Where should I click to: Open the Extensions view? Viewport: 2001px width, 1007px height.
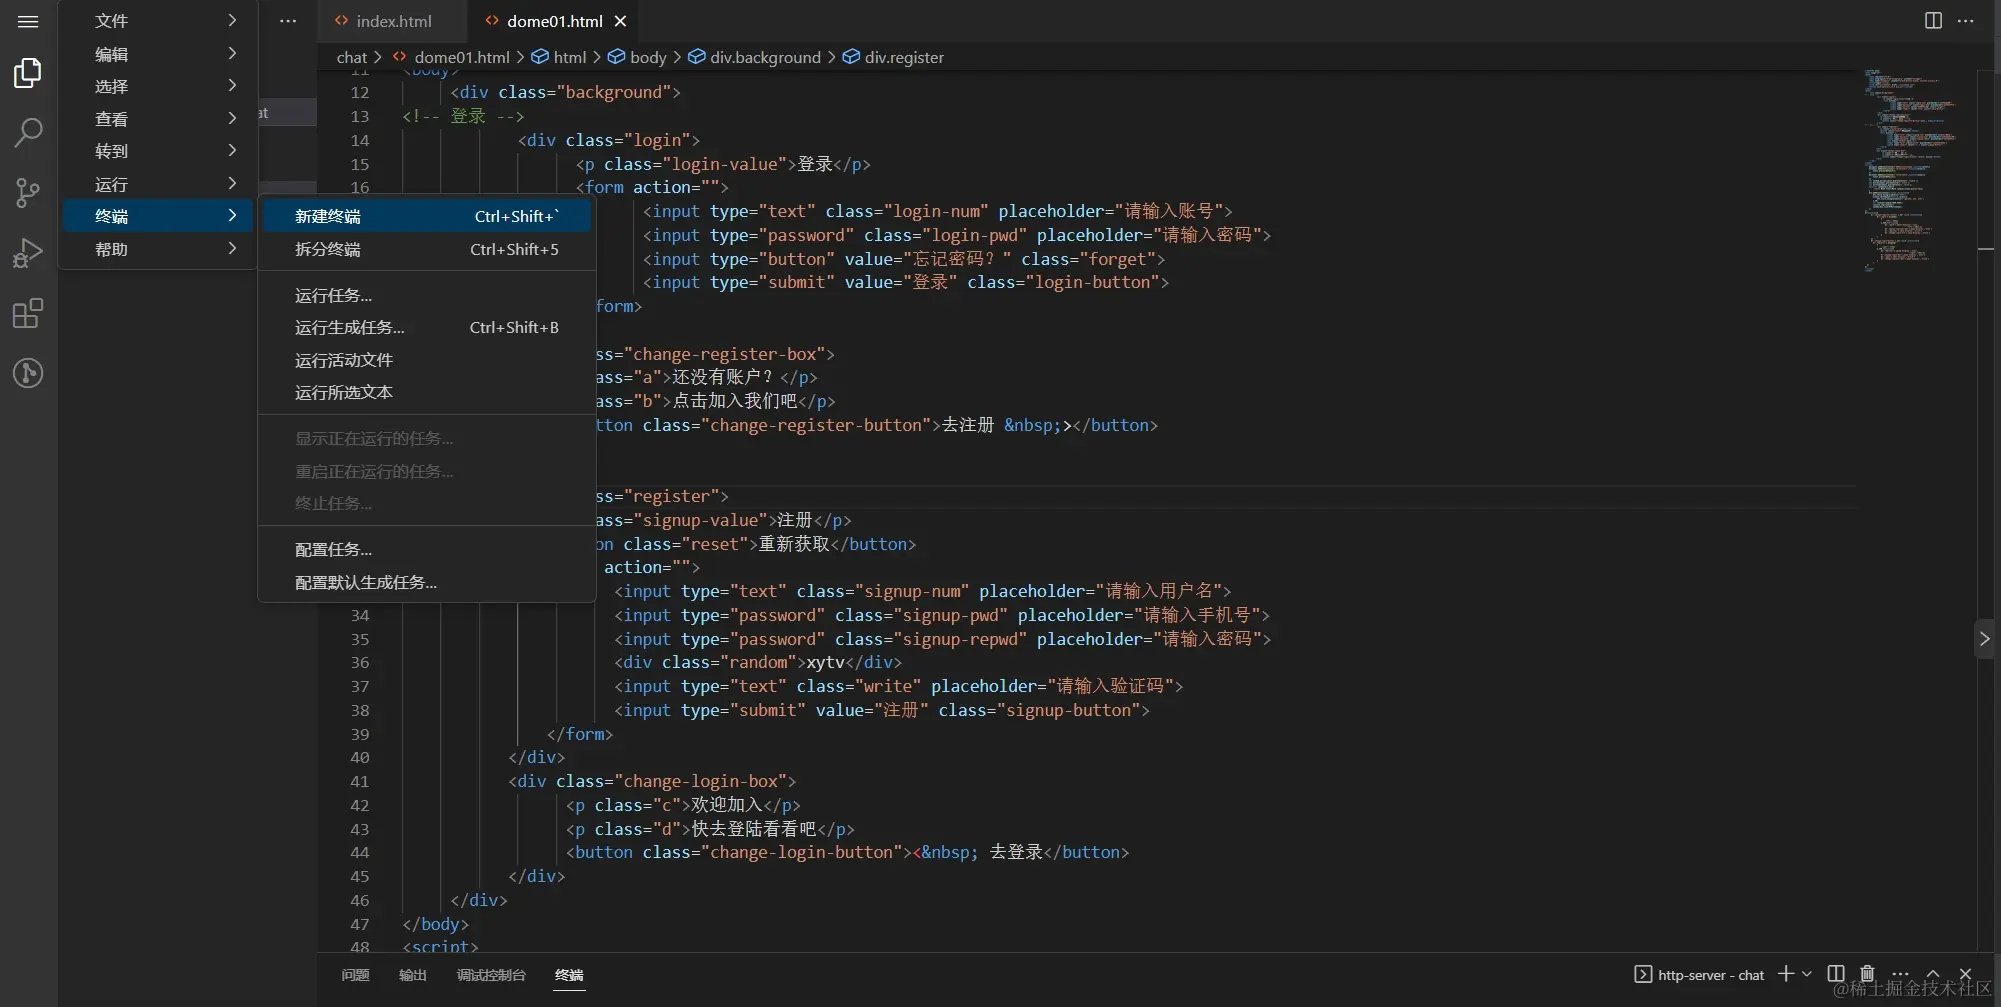pyautogui.click(x=28, y=314)
